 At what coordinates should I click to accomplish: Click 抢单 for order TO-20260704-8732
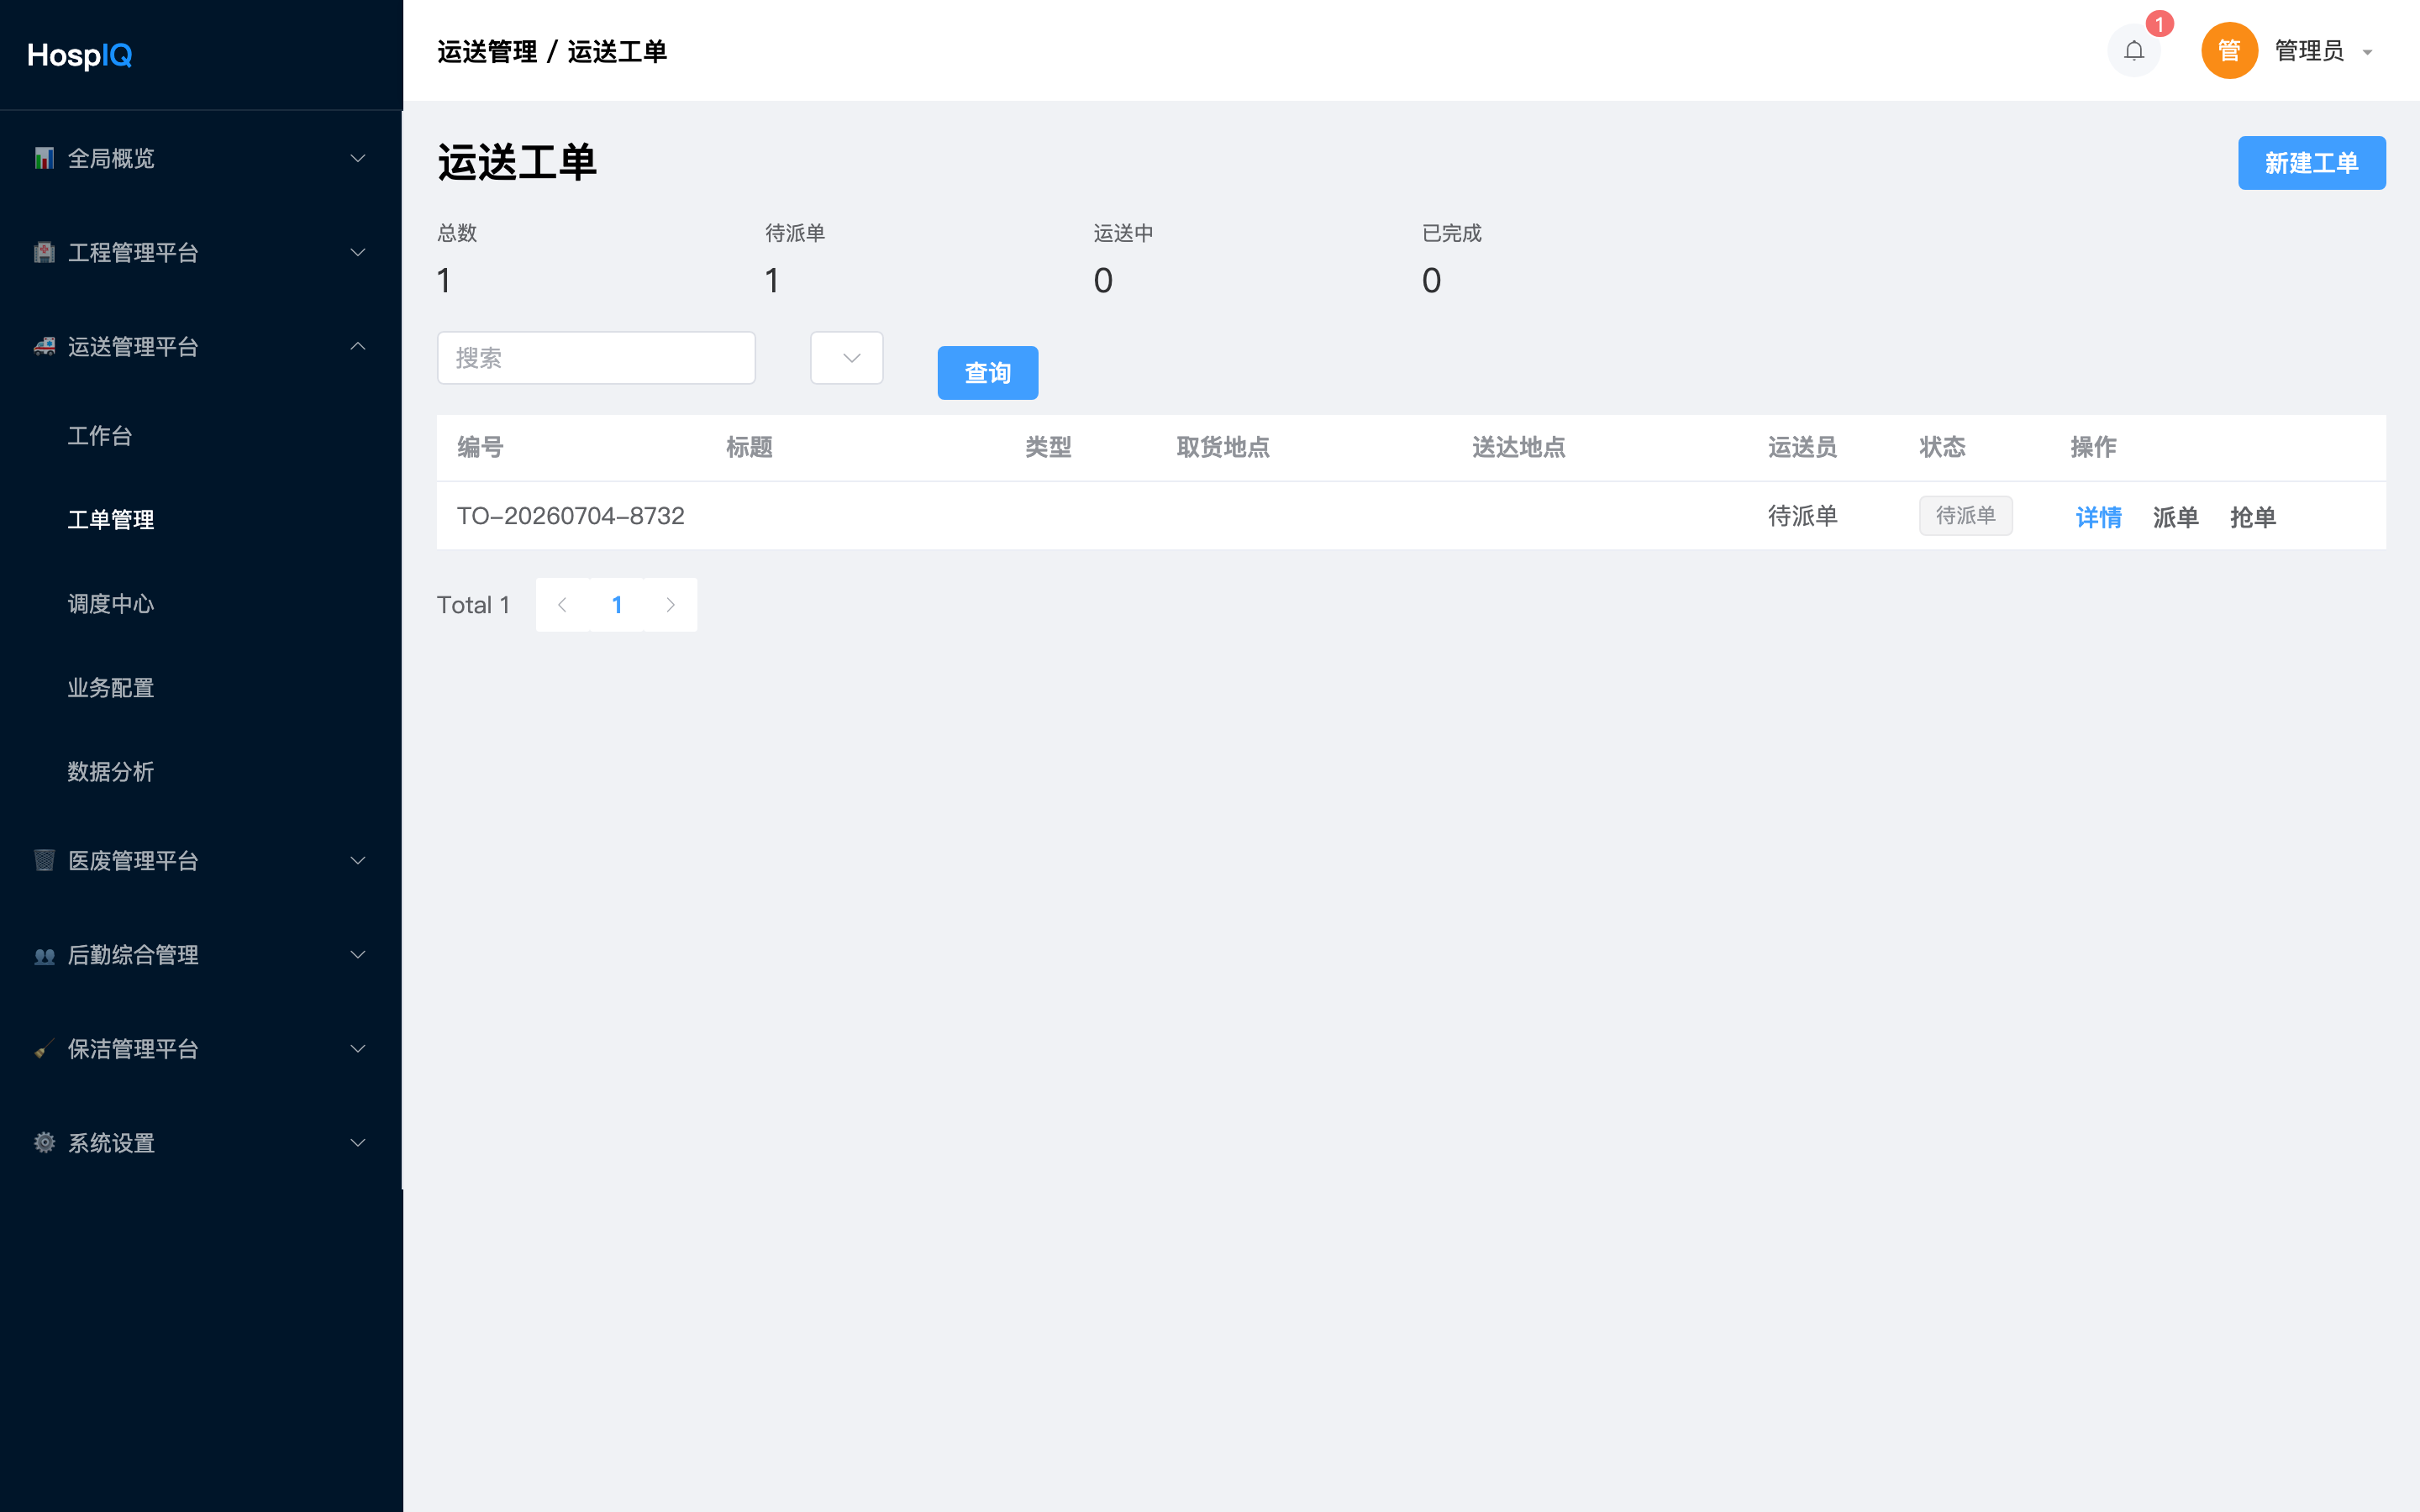point(2252,517)
